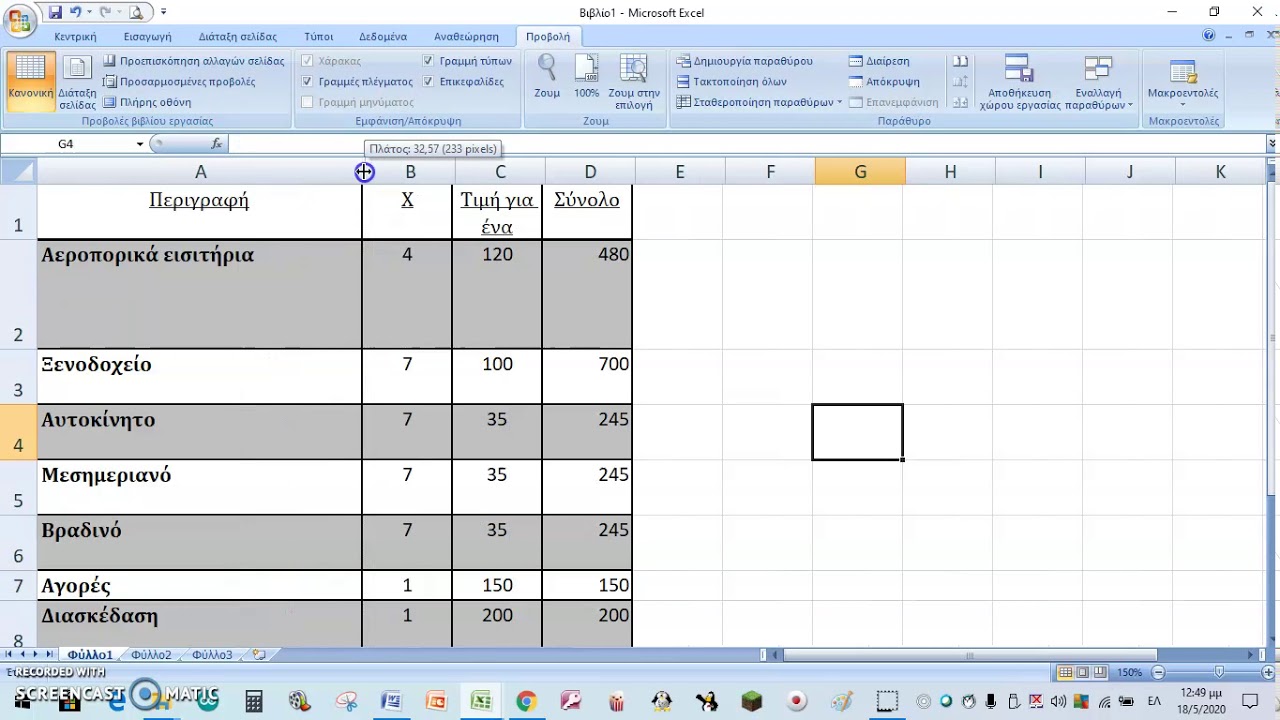This screenshot has width=1280, height=720.
Task: Switch to the Τύποι ribbon tab
Action: click(x=318, y=36)
